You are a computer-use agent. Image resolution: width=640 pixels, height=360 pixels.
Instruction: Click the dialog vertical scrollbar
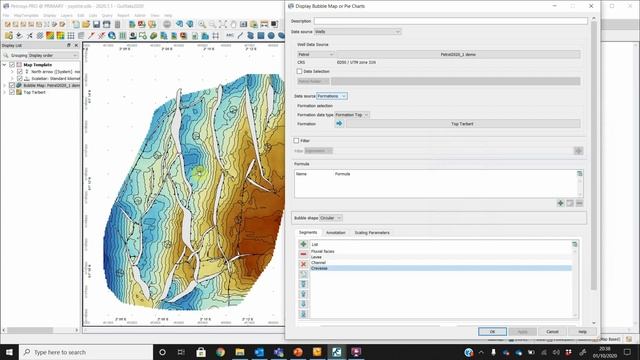point(594,155)
